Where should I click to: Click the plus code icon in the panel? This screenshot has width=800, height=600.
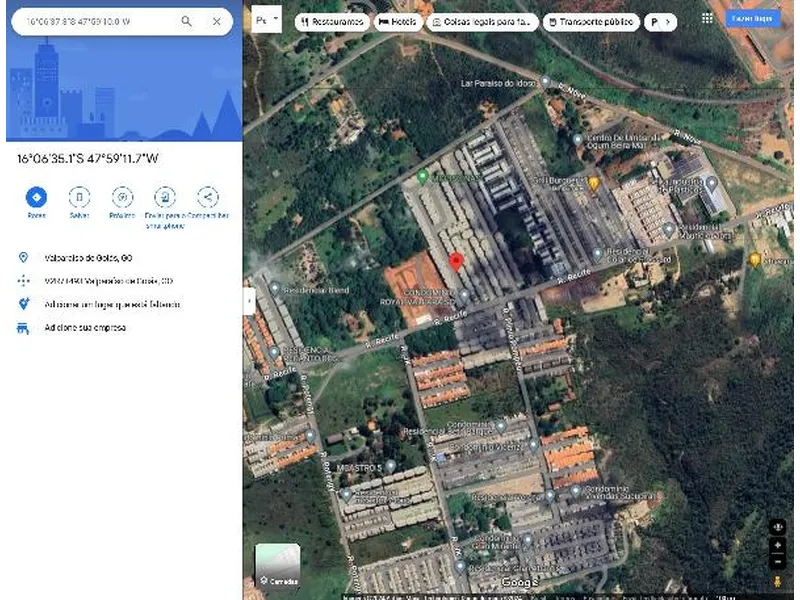point(23,281)
